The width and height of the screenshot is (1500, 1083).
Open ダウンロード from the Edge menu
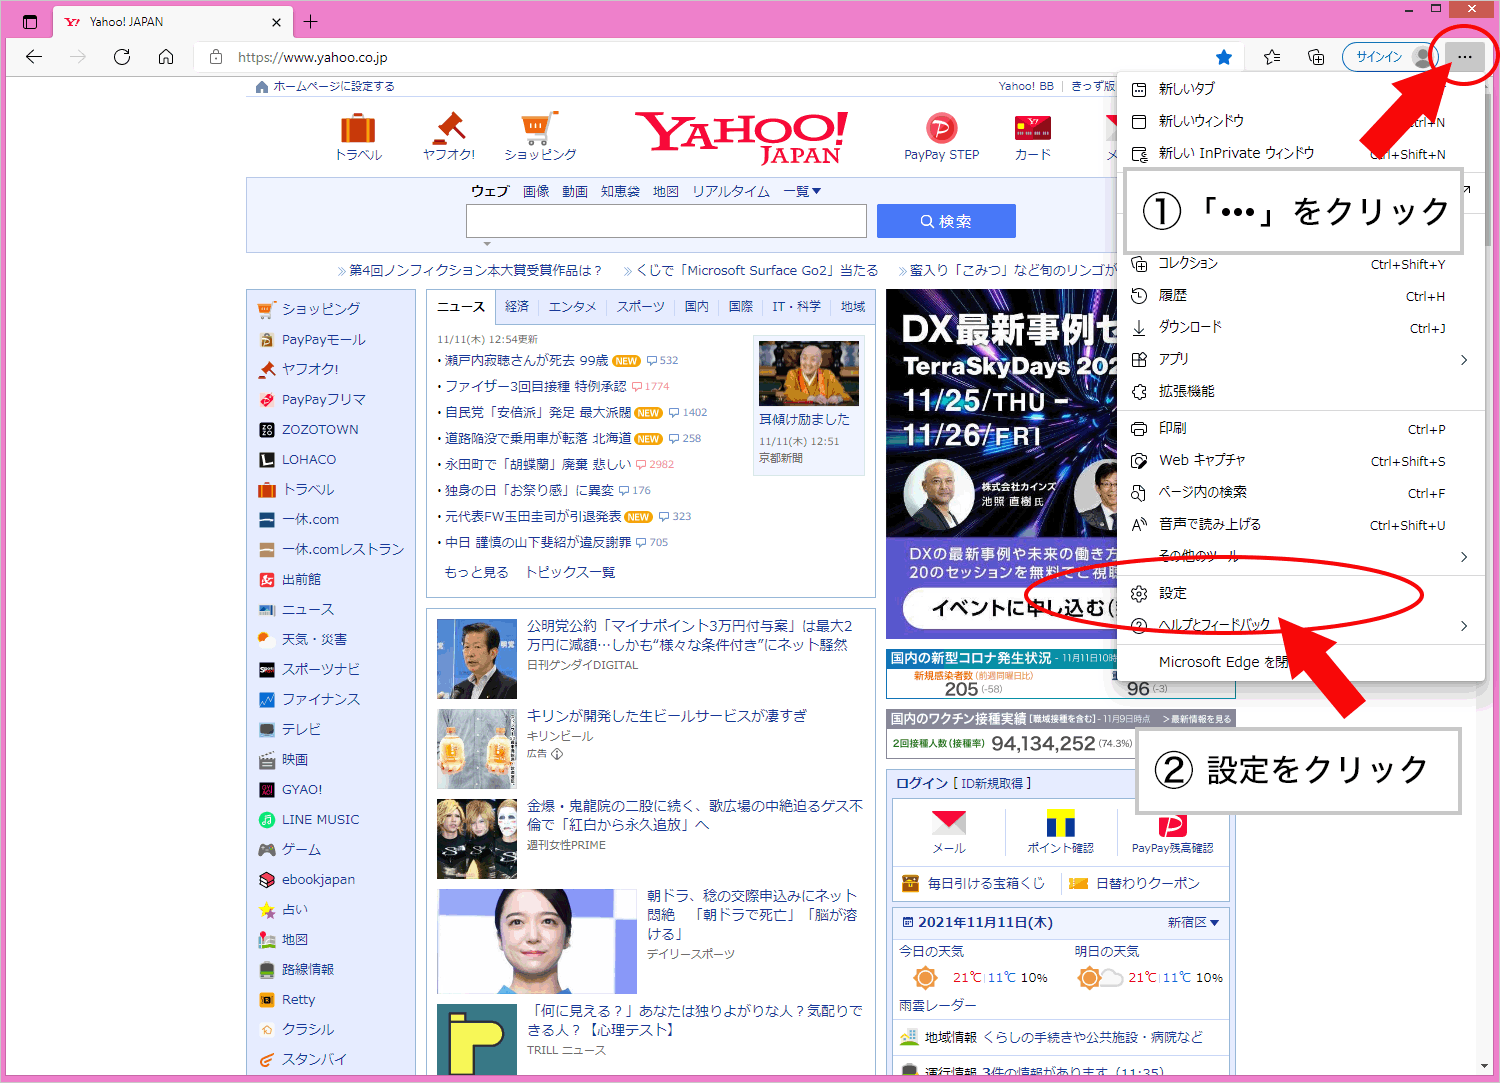pos(1300,328)
